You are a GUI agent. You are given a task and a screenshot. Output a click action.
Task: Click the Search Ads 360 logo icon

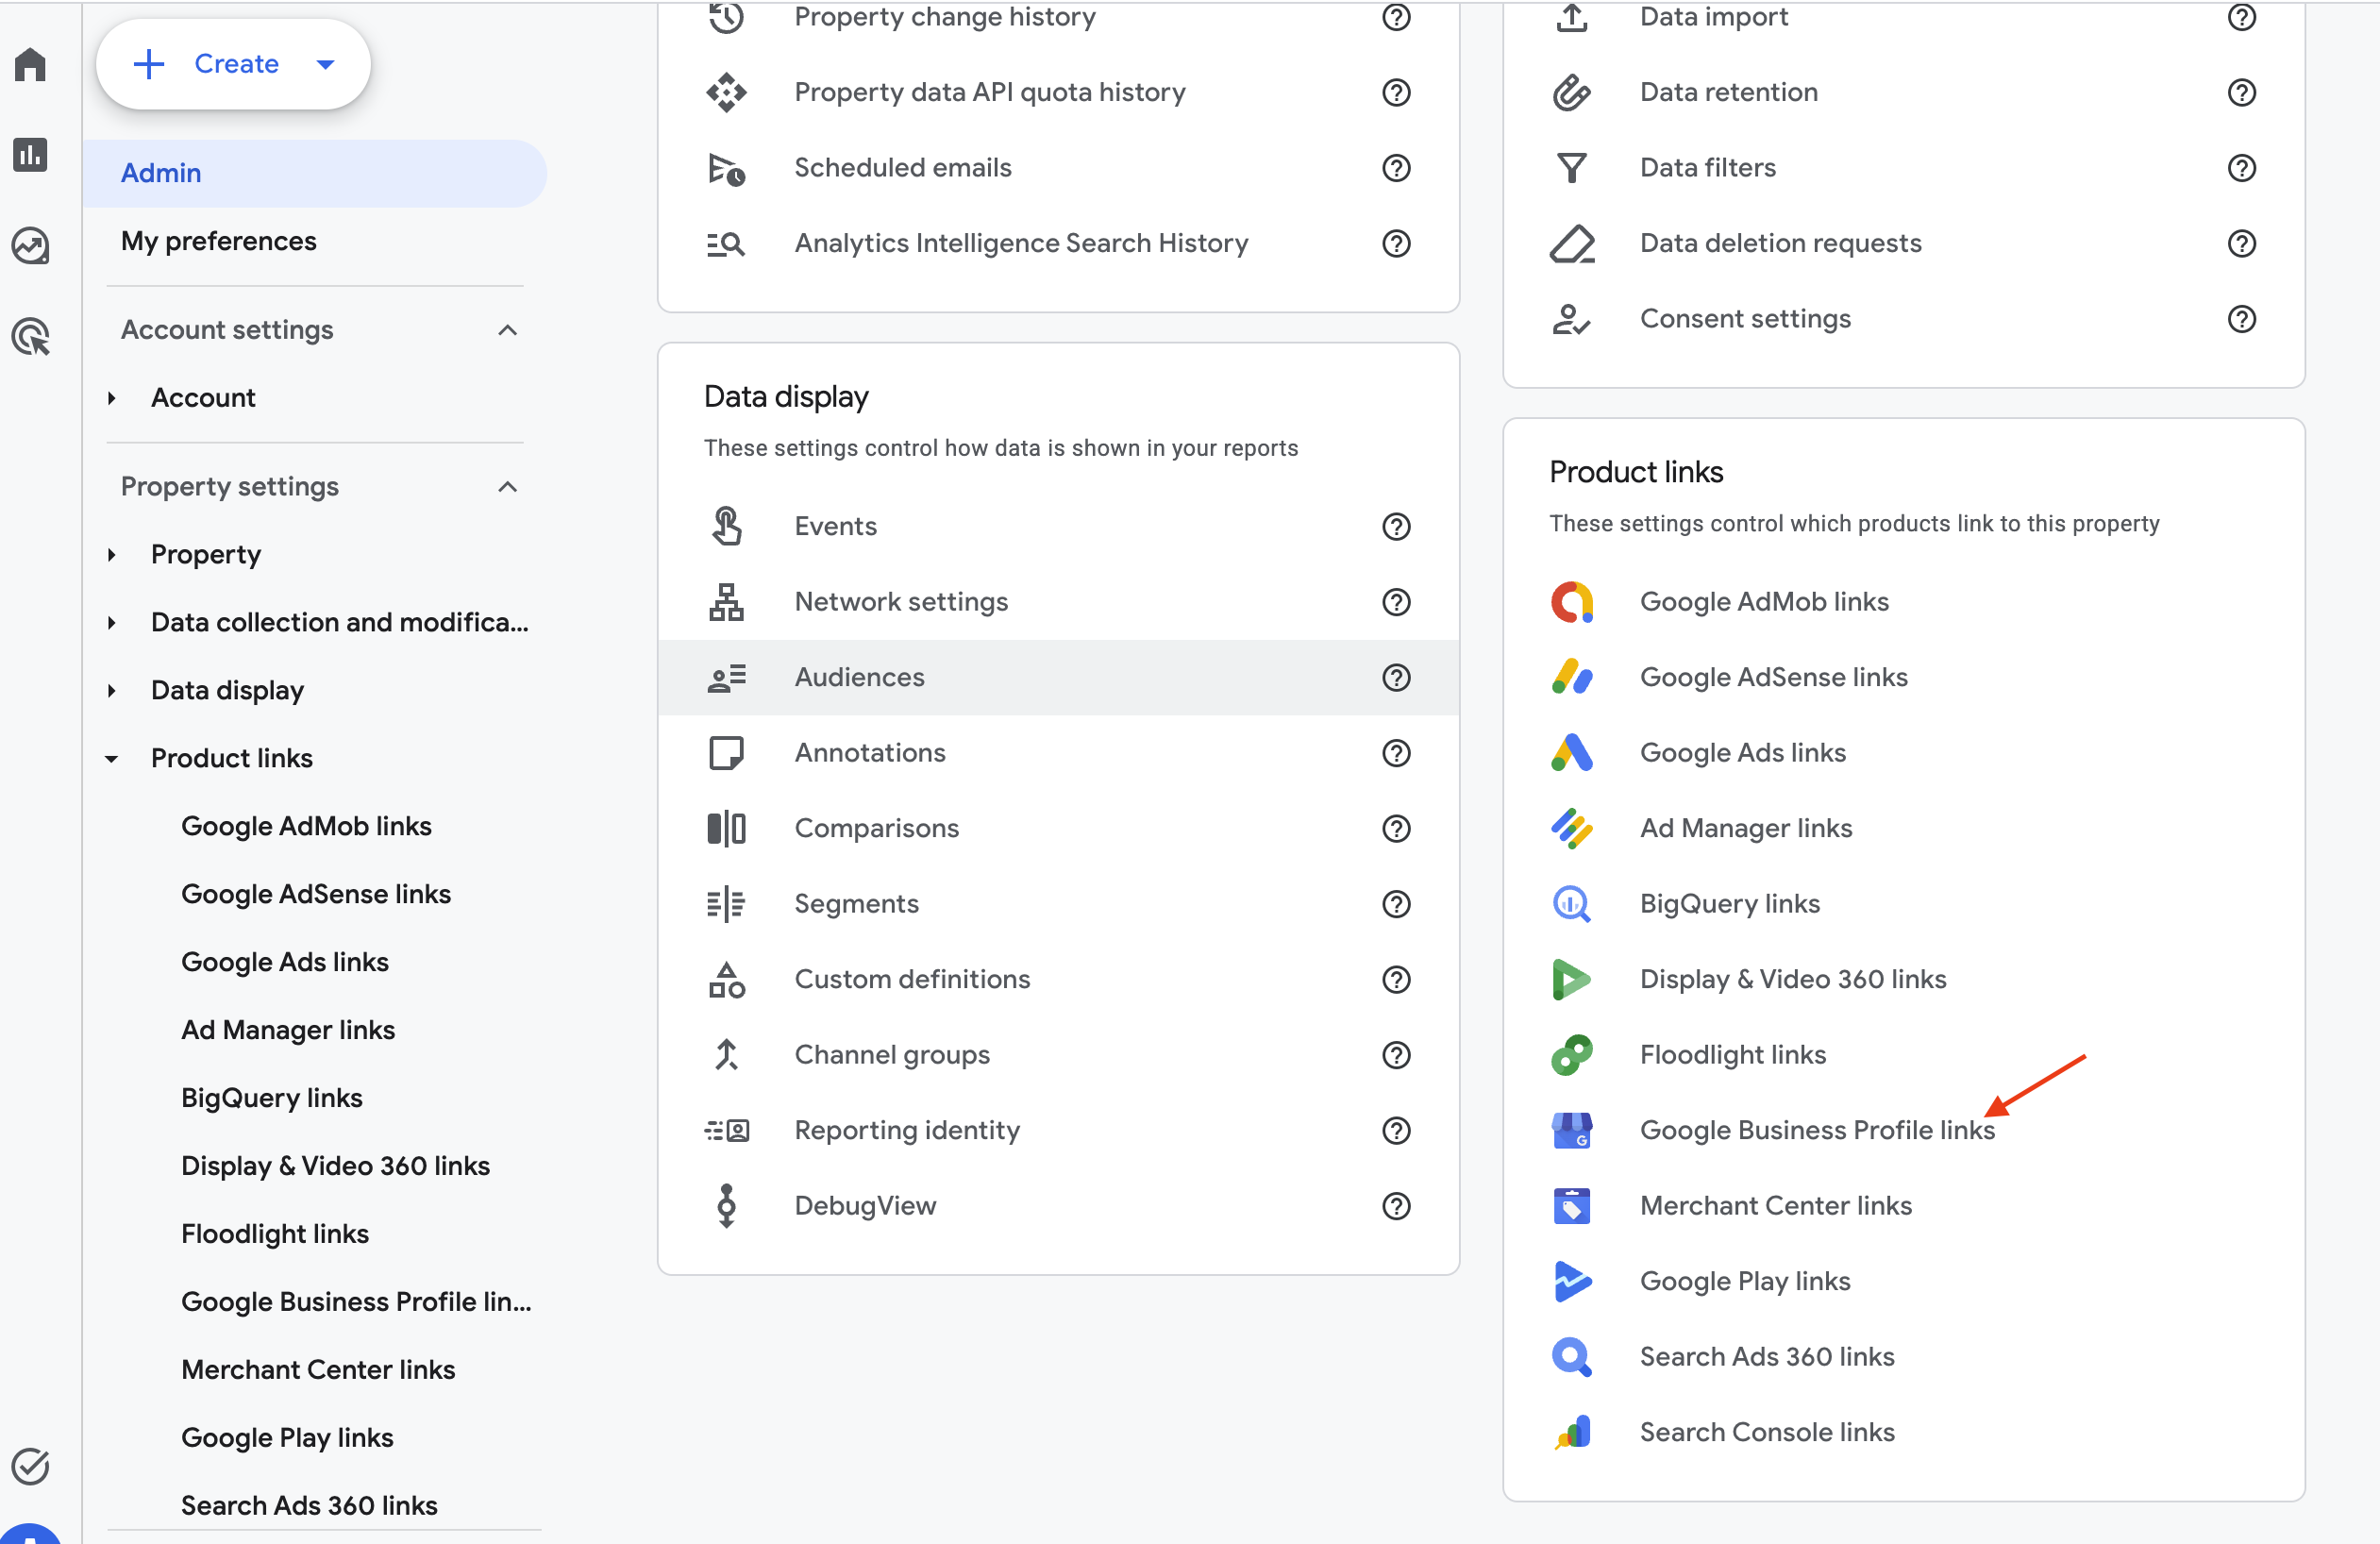click(1572, 1357)
